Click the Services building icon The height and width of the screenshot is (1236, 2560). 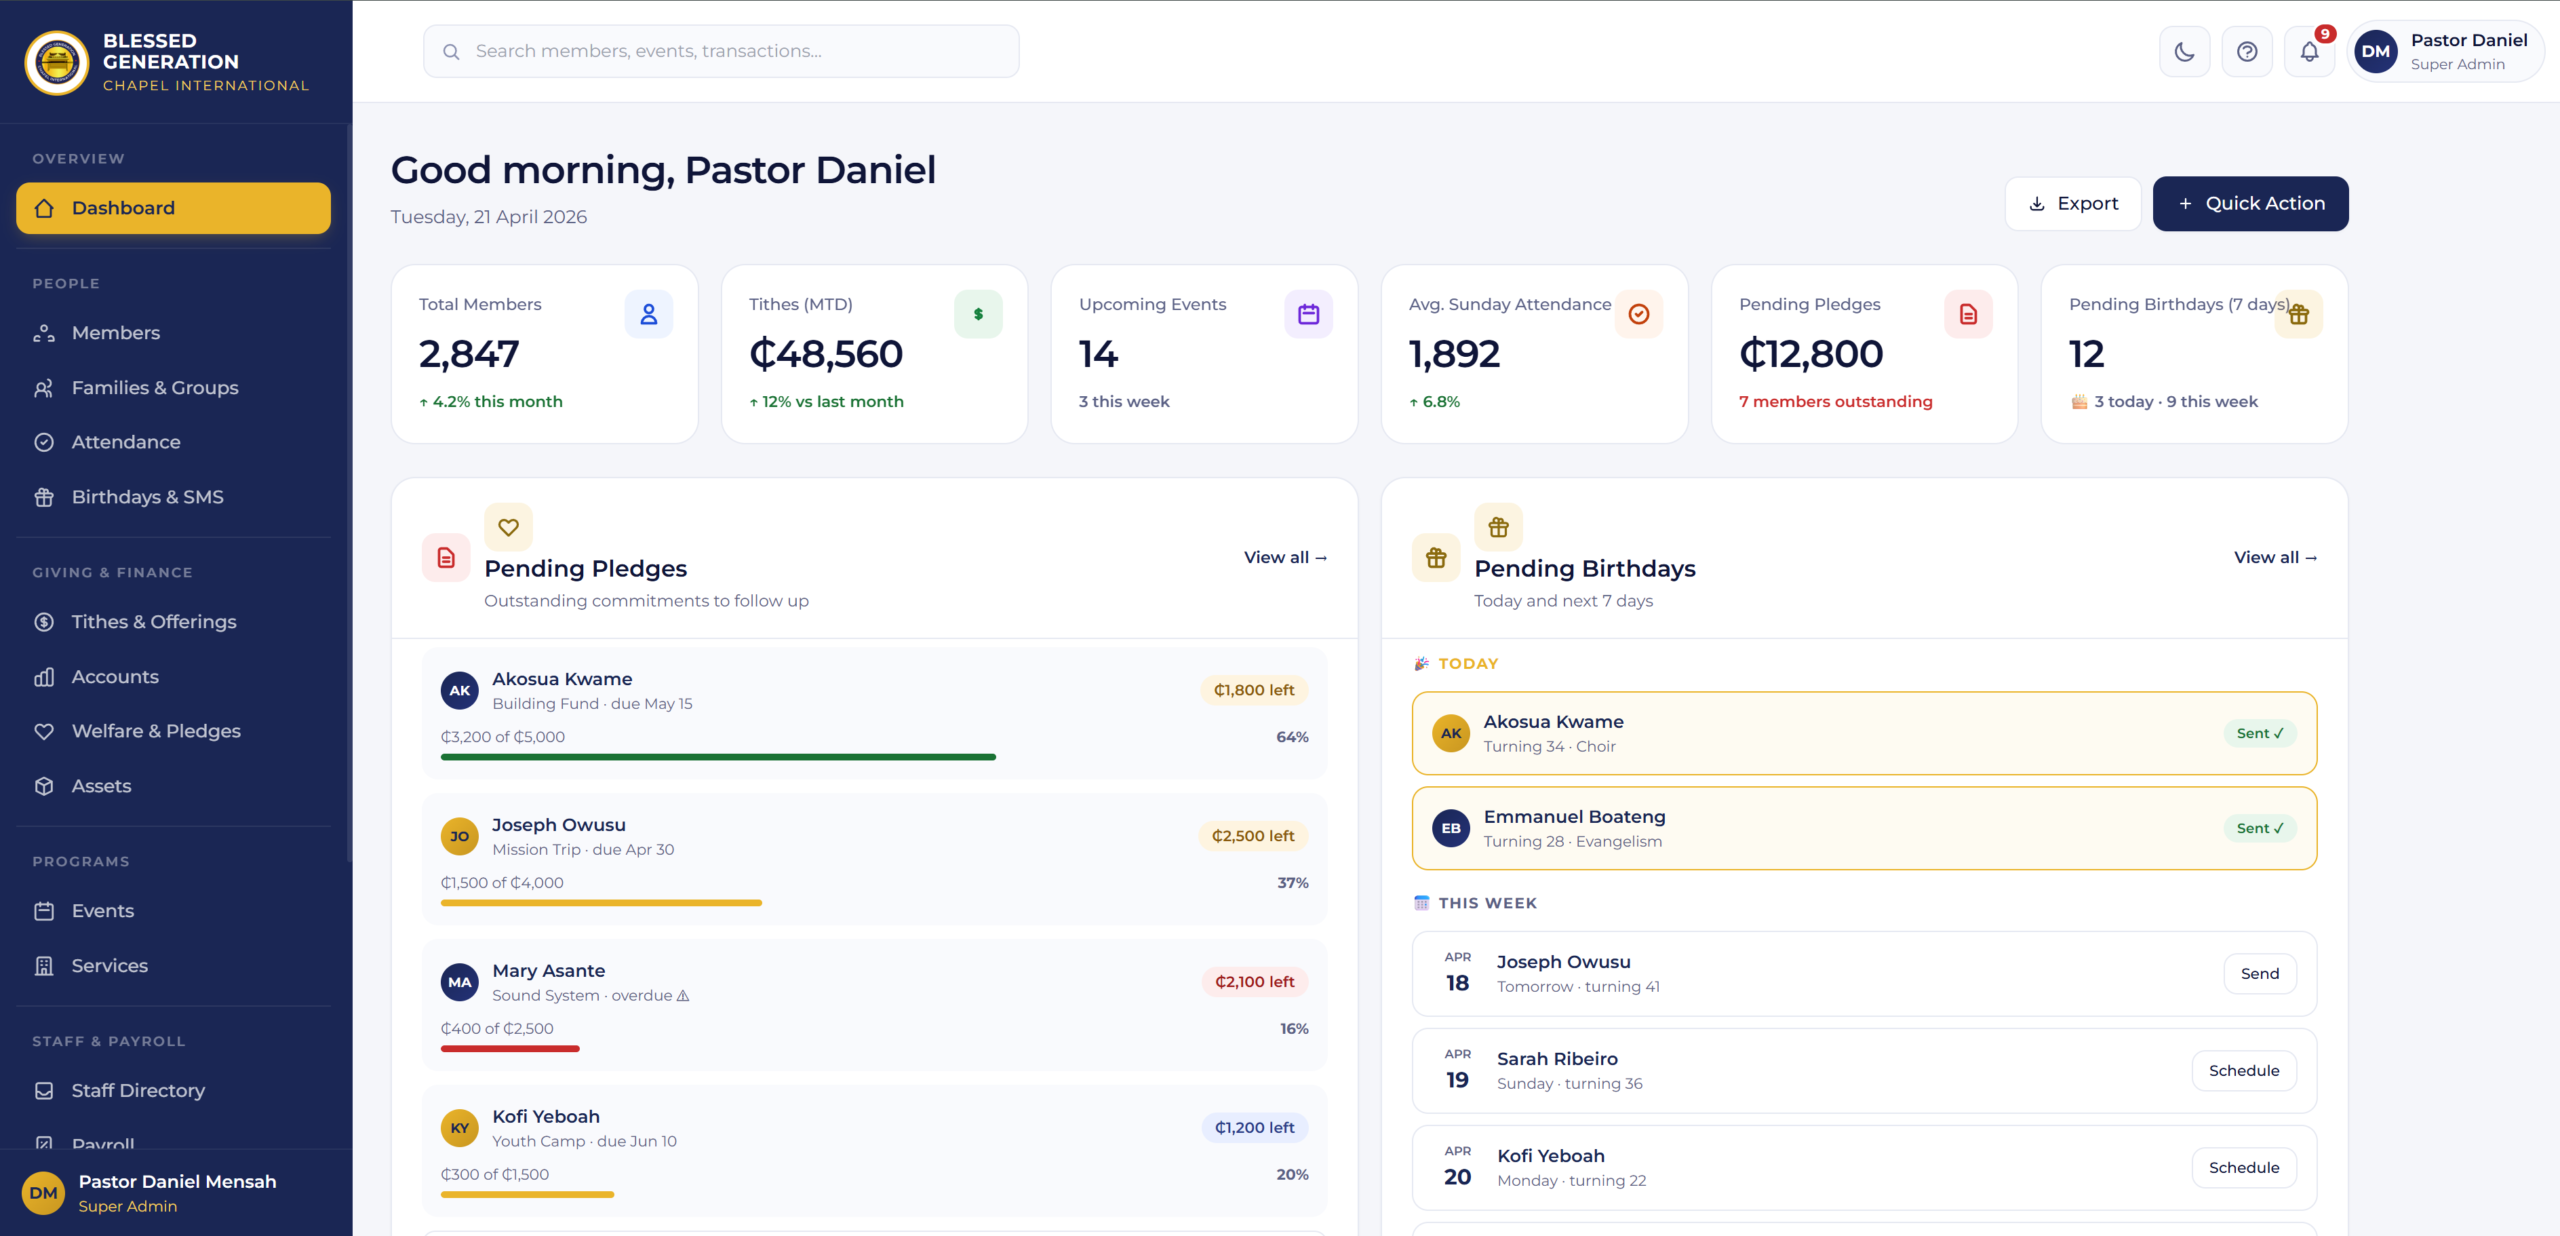(x=44, y=966)
